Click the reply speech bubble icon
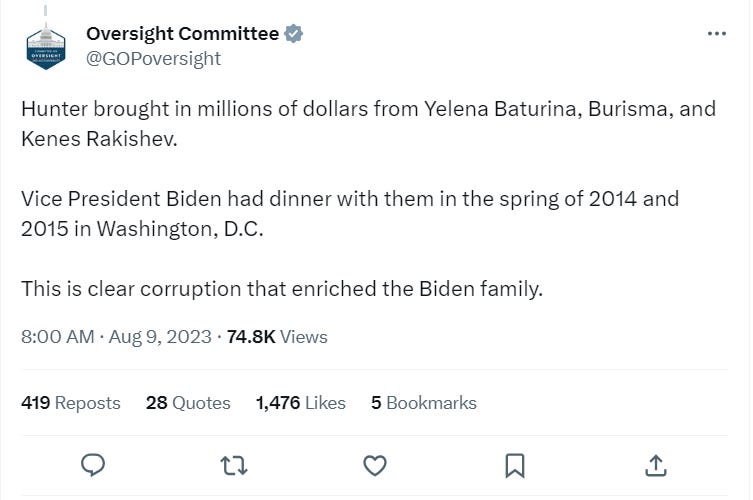 94,465
